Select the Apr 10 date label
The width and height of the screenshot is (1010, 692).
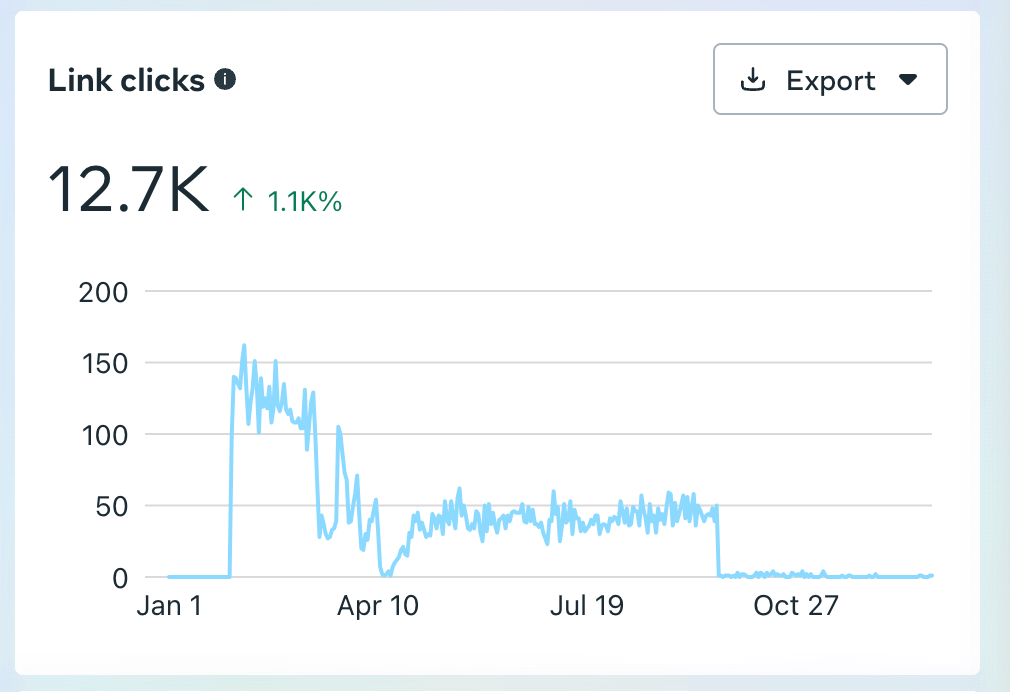[x=377, y=606]
